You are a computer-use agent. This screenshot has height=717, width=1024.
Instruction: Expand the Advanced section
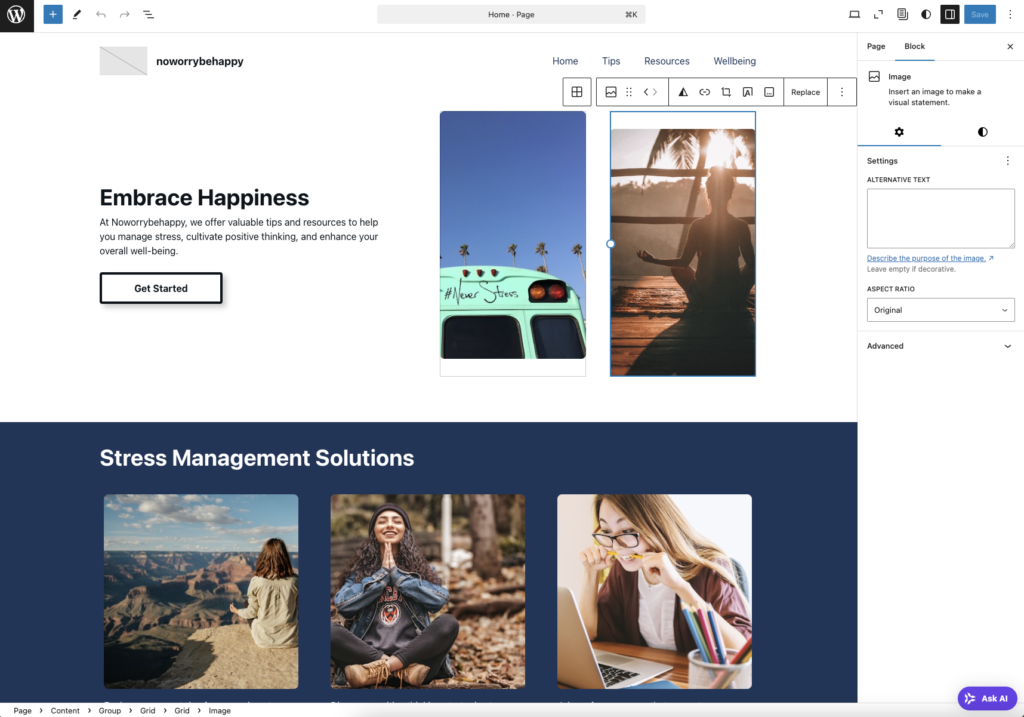tap(940, 346)
